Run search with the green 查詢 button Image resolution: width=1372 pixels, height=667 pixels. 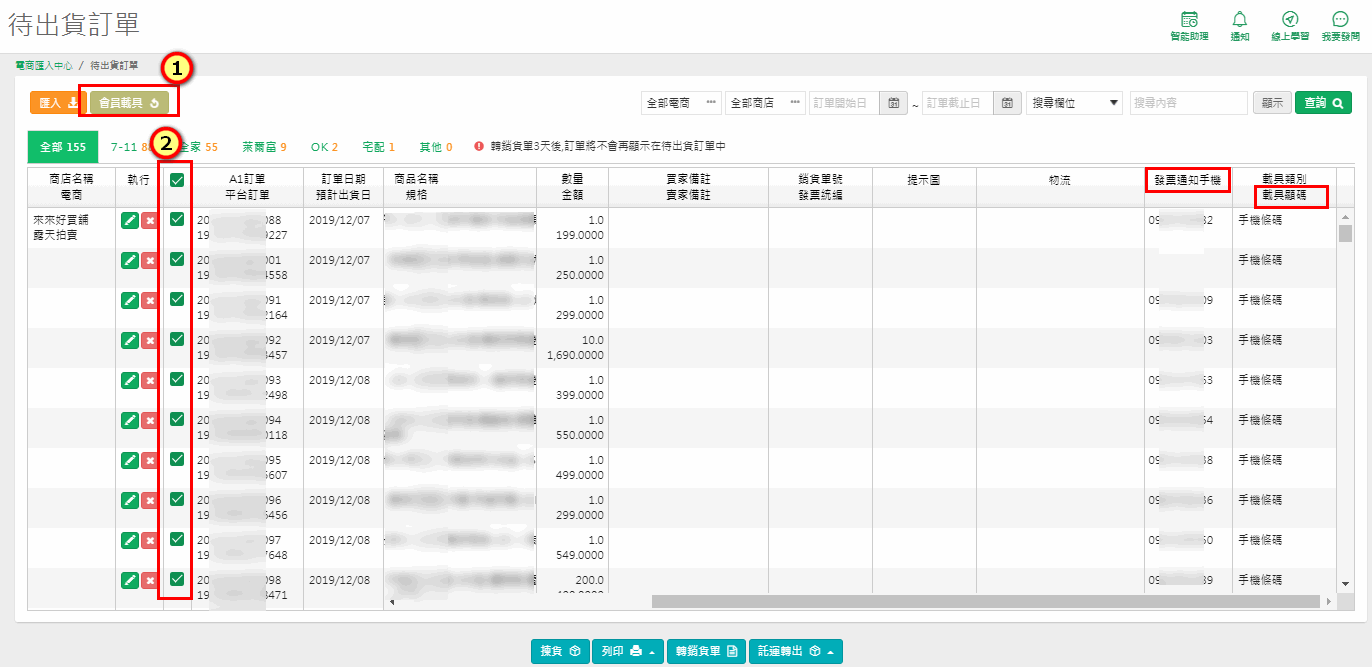point(1323,103)
